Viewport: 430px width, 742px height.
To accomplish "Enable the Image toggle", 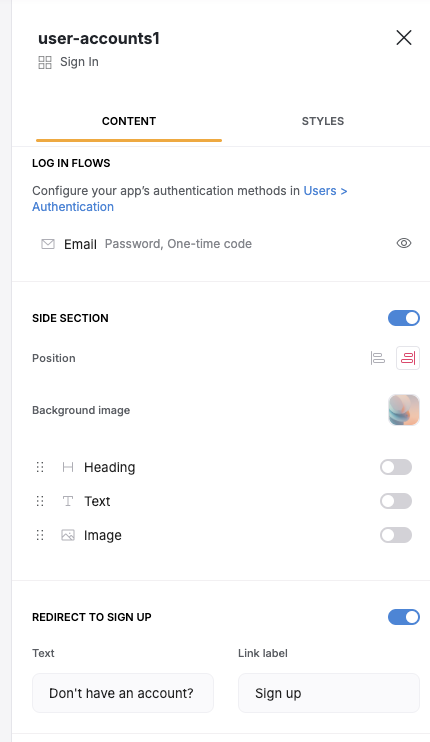I will point(396,535).
